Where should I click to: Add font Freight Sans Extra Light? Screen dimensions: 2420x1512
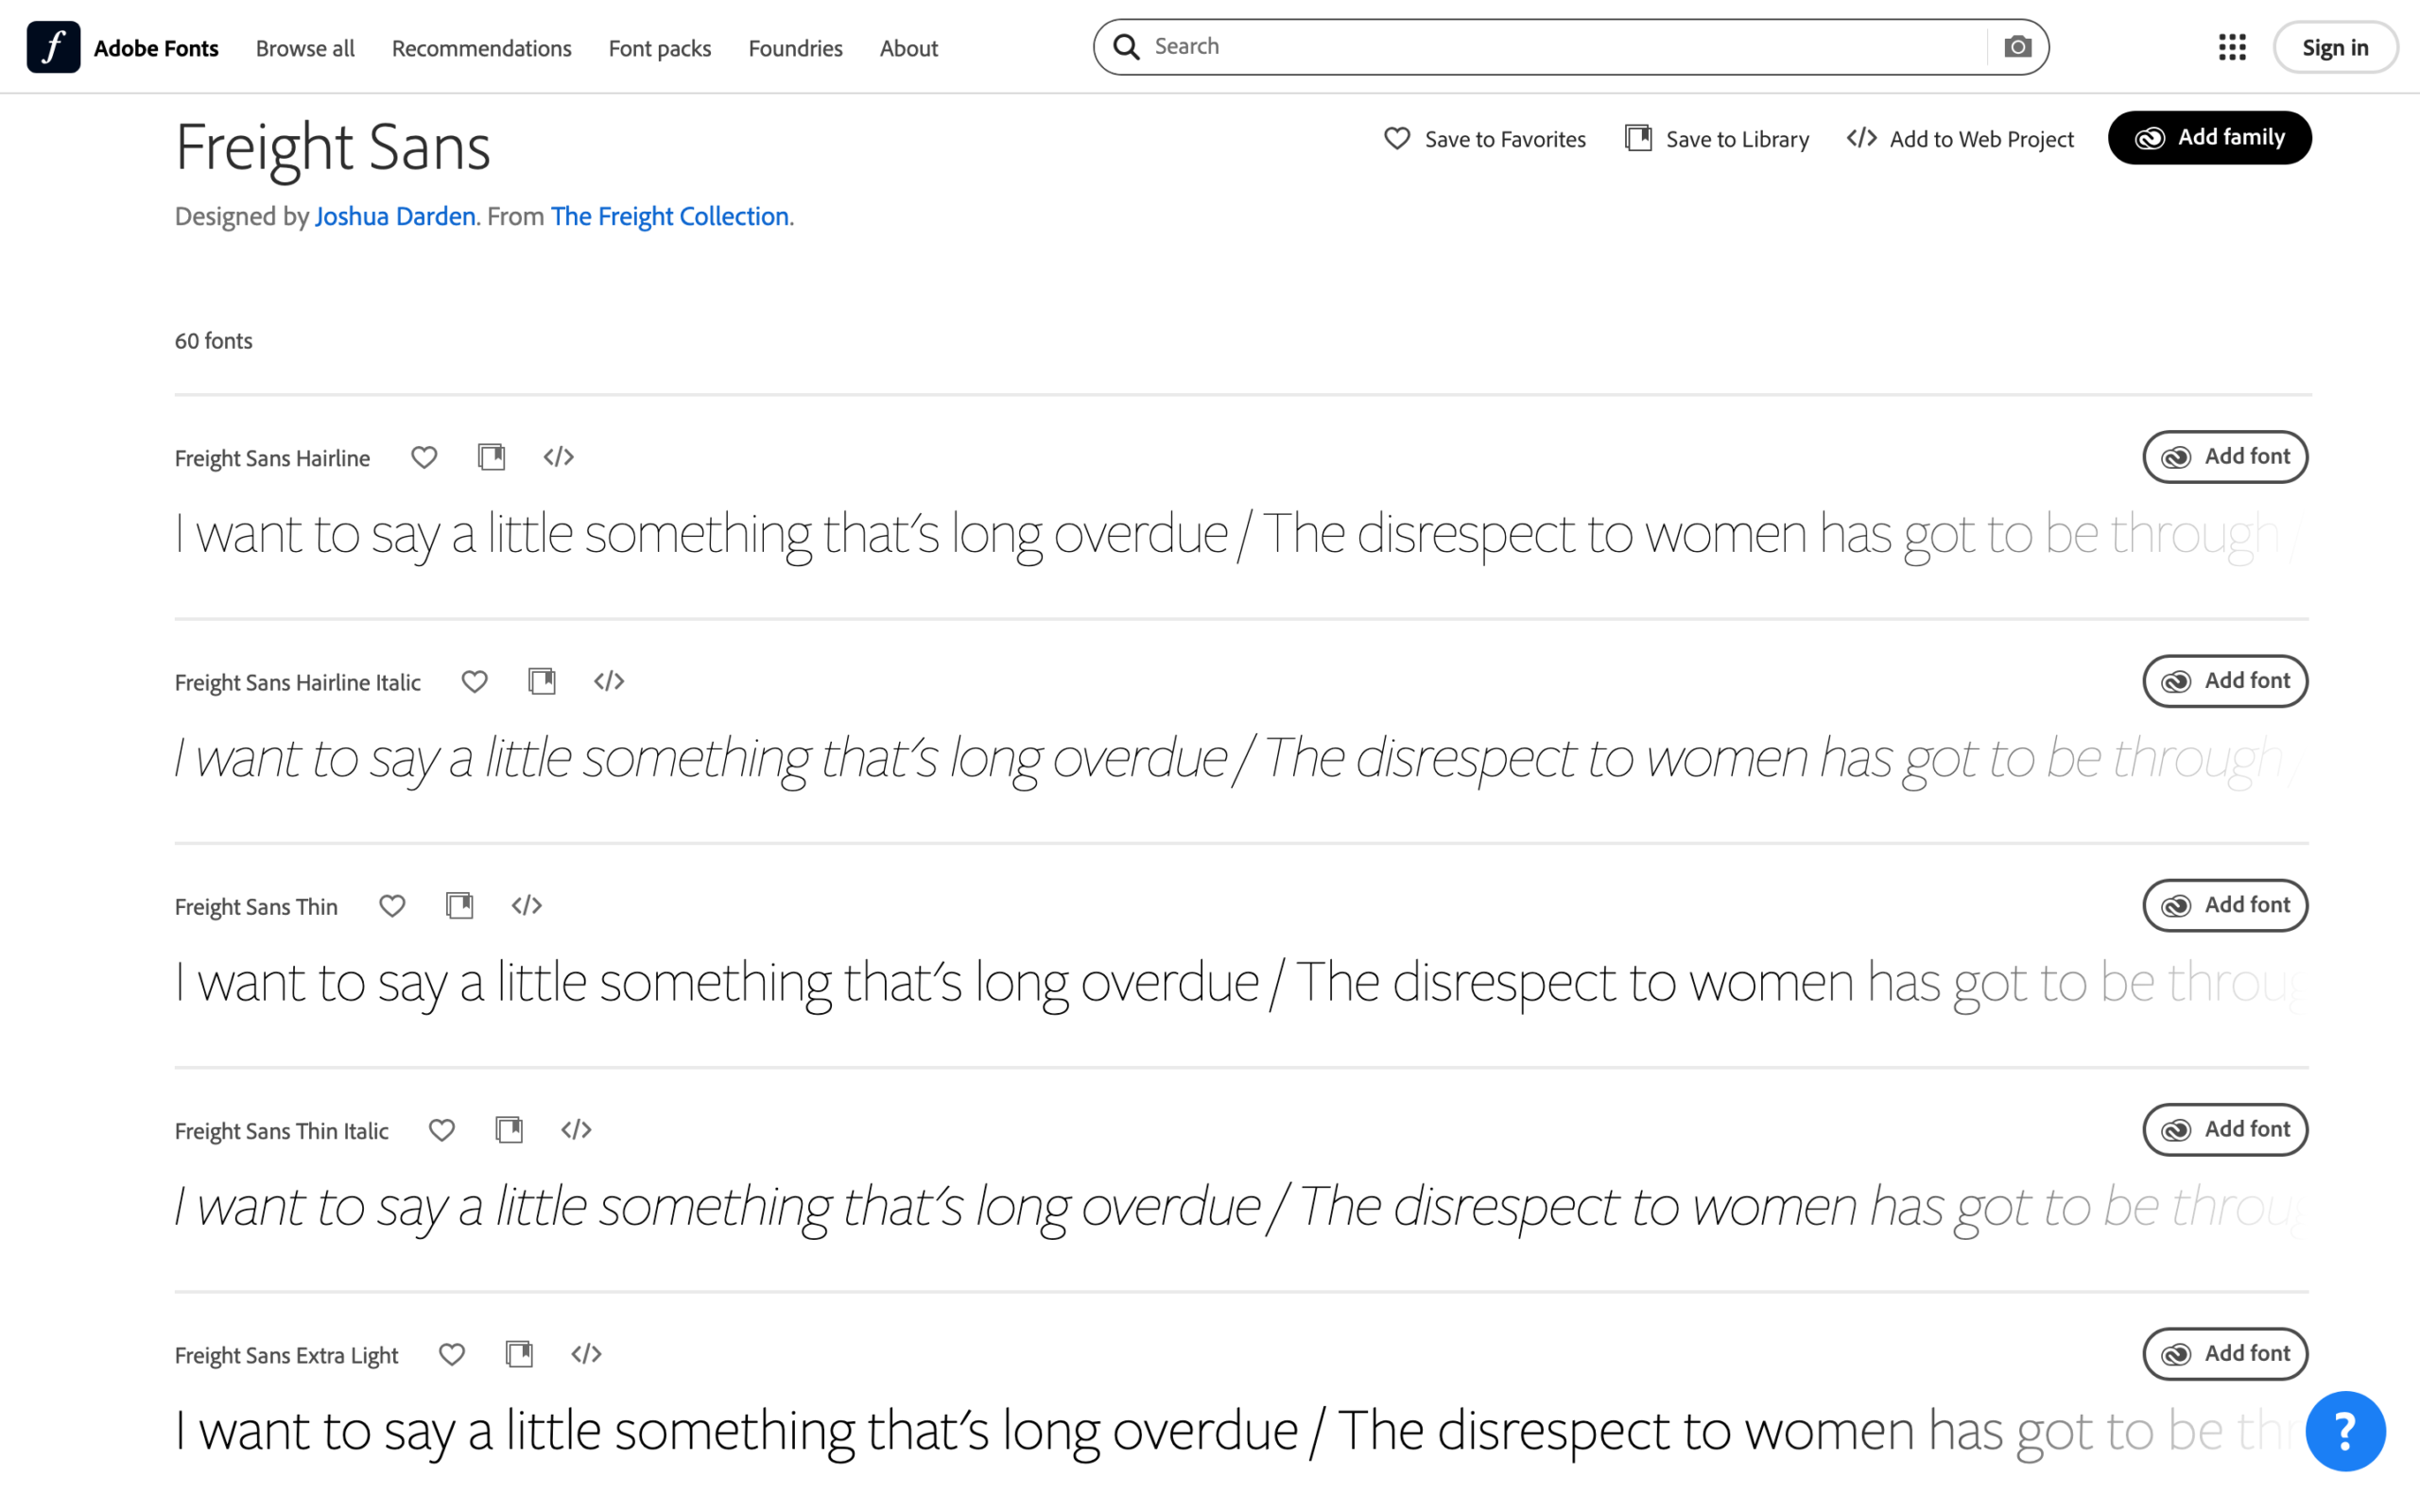[x=2225, y=1354]
